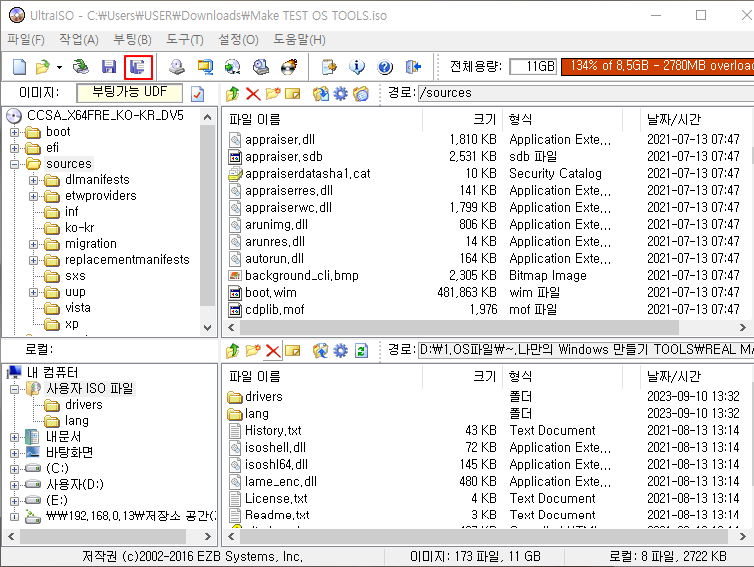Click the 파일 이름 column header in the image pane
The image size is (754, 567).
(x=322, y=119)
